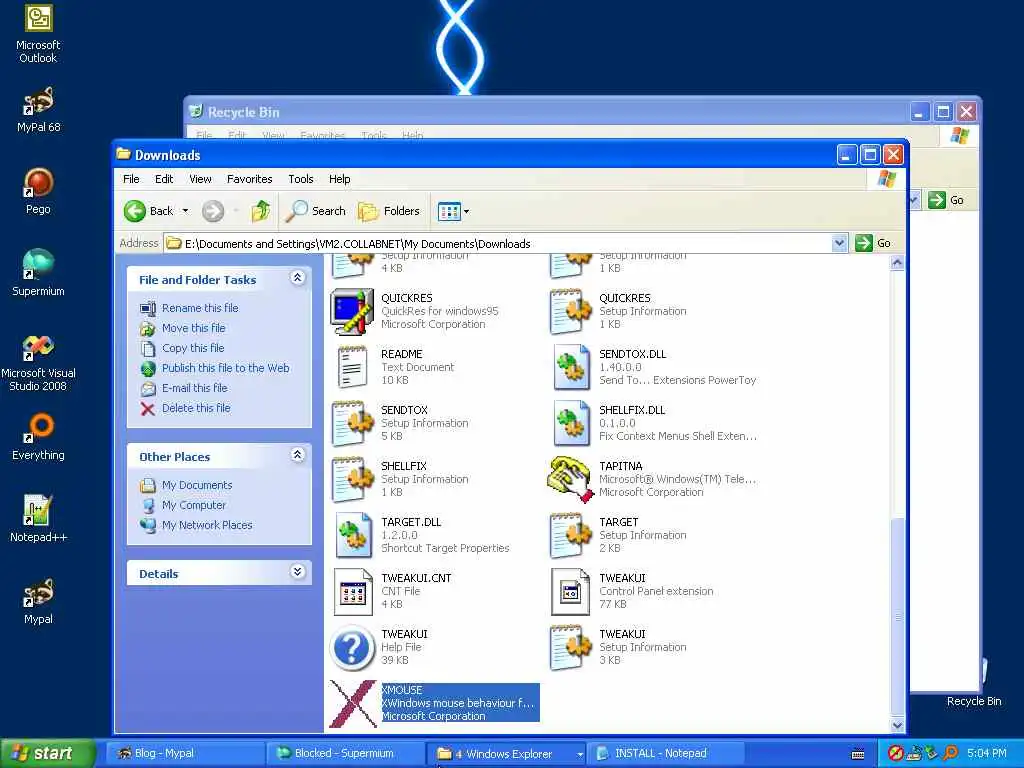Toggle the Folders pane button
This screenshot has width=1024, height=768.
pos(389,211)
